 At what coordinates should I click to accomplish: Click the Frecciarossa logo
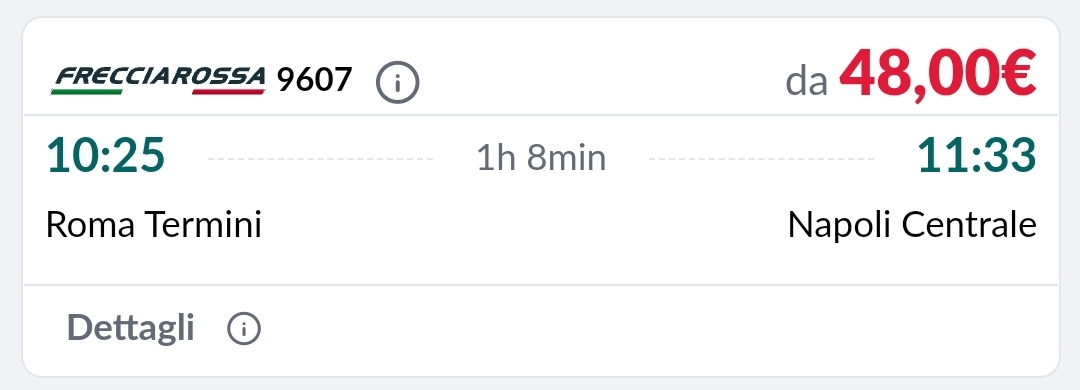[158, 79]
